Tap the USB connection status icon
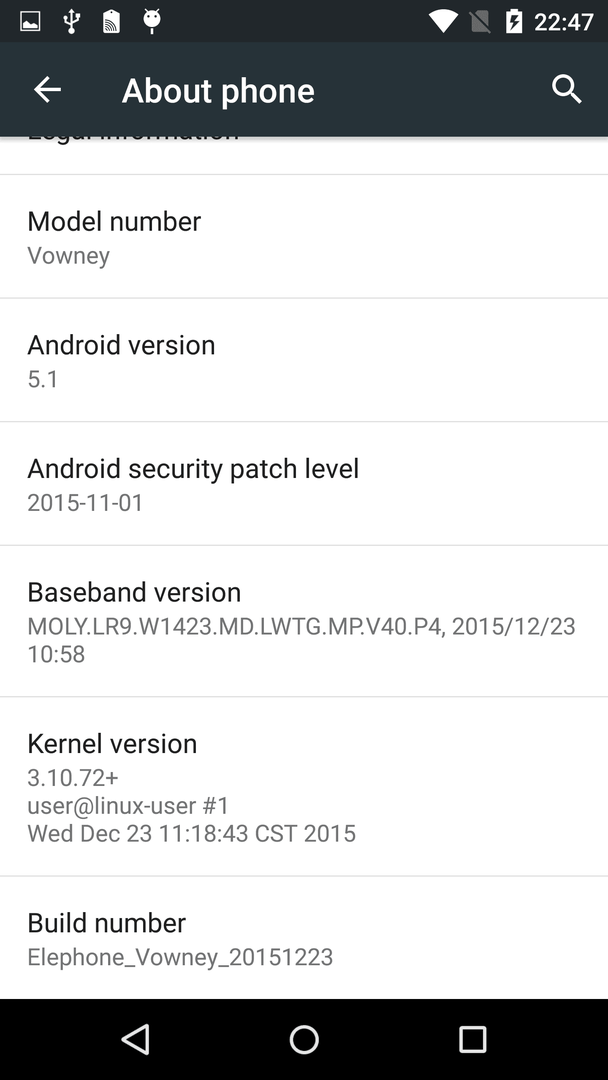The image size is (608, 1080). pos(71,21)
